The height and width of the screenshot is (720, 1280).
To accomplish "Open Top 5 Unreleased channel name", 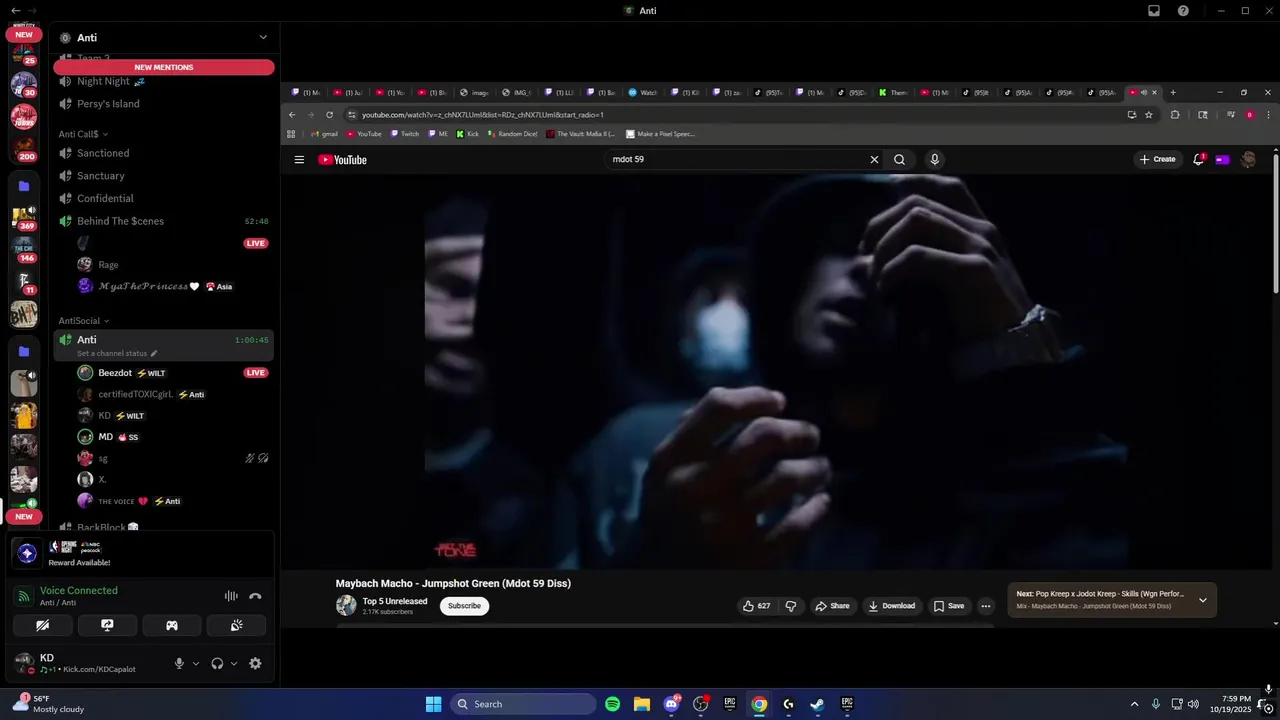I will (x=395, y=601).
